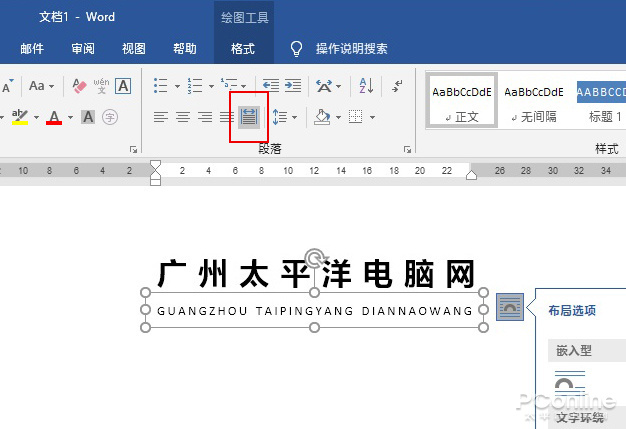Center align the text
626x429 pixels.
point(183,117)
